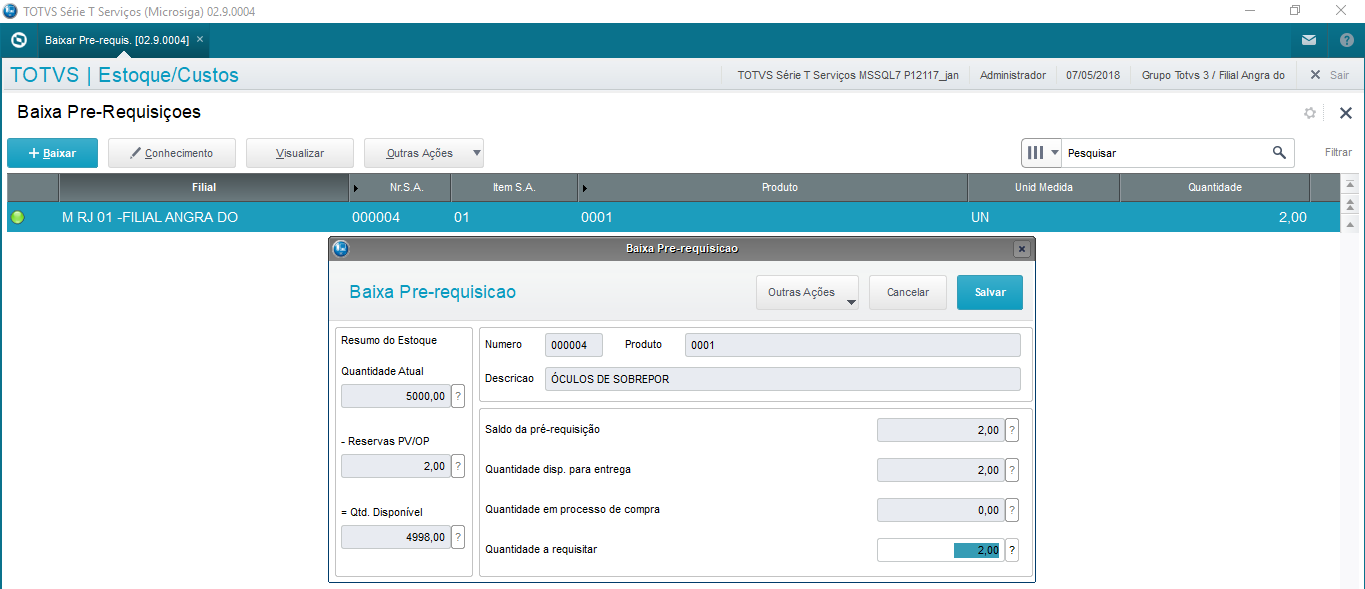Click the Descricao field ÓCULOS DE SOBREPOR
Viewport: 1365px width, 589px height.
(782, 379)
